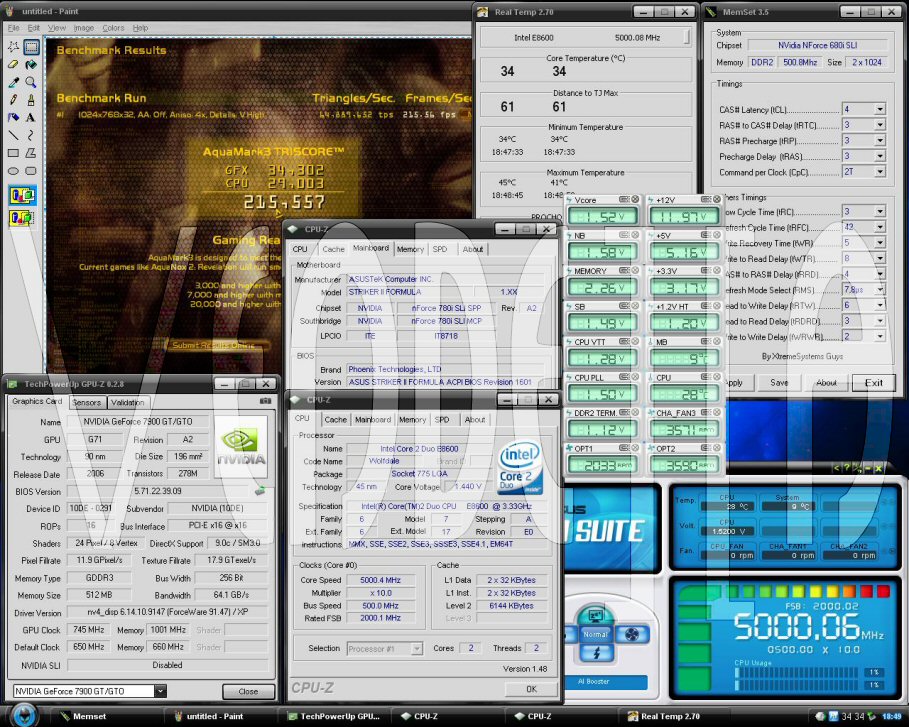This screenshot has width=909, height=727.
Task: Click the Intel E8600 label in Real Temp
Action: click(534, 38)
